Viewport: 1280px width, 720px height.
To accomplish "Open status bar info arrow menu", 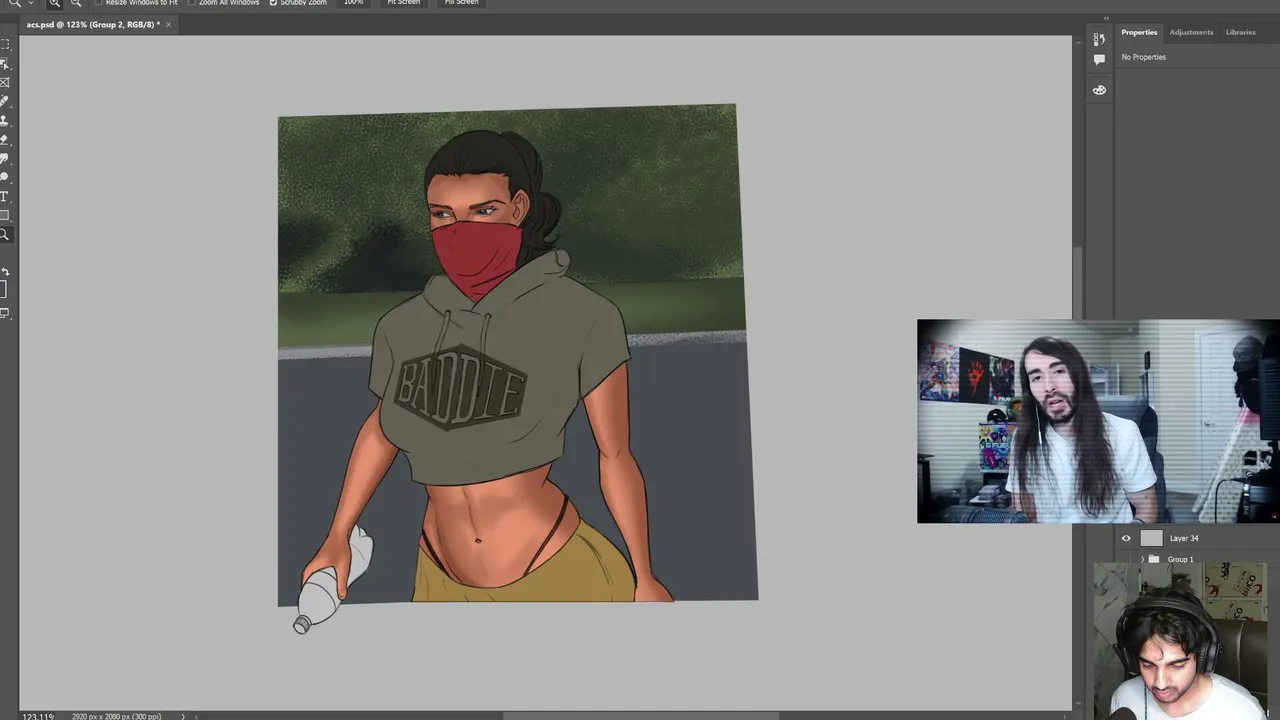I will (183, 716).
